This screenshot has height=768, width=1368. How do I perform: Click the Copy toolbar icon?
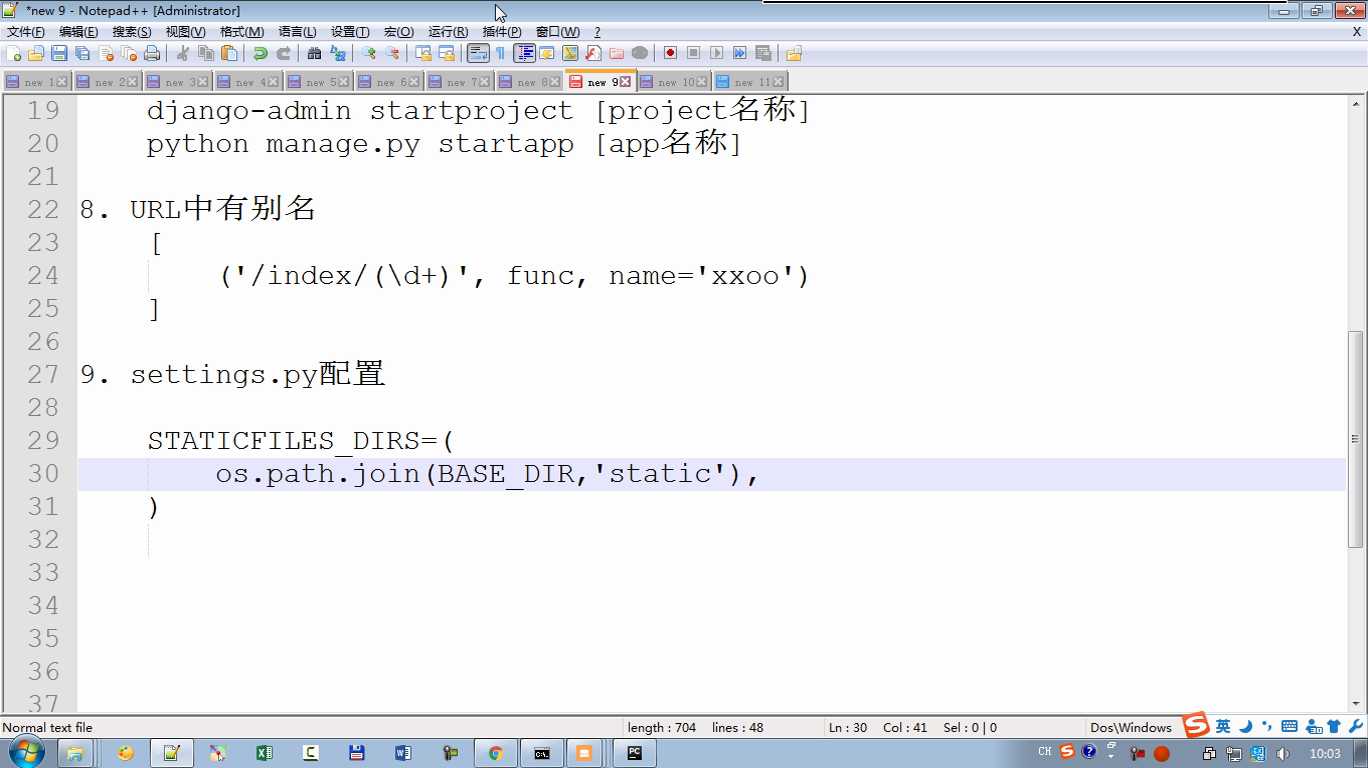tap(206, 53)
